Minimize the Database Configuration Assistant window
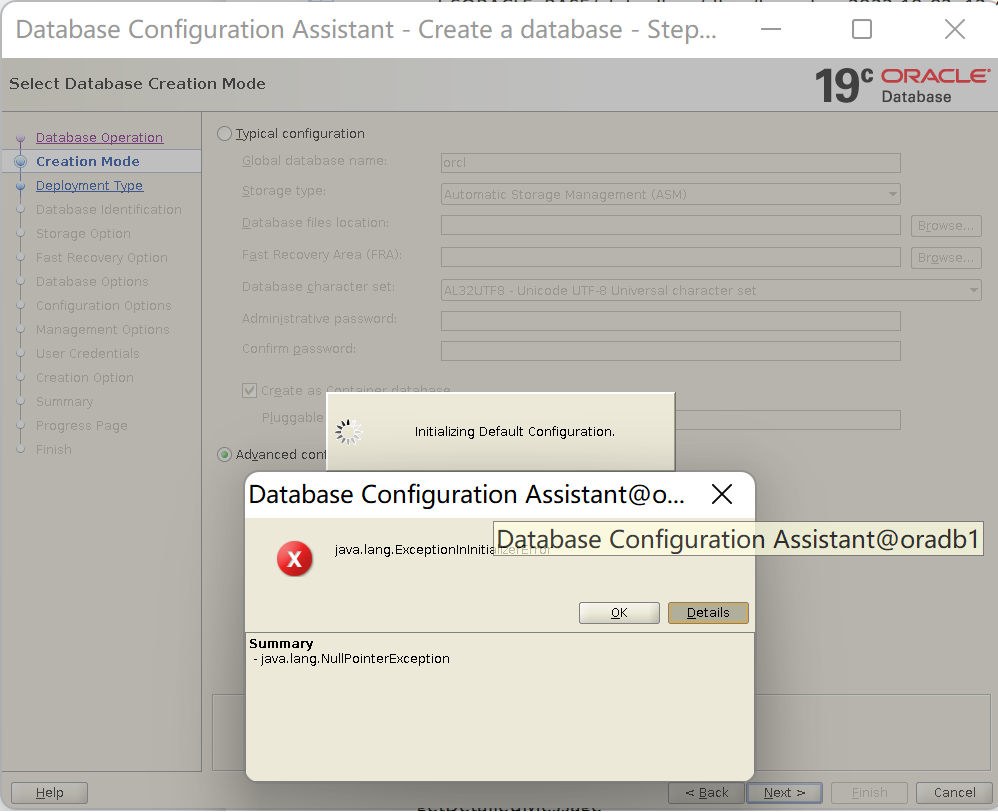This screenshot has height=812, width=998. 771,29
